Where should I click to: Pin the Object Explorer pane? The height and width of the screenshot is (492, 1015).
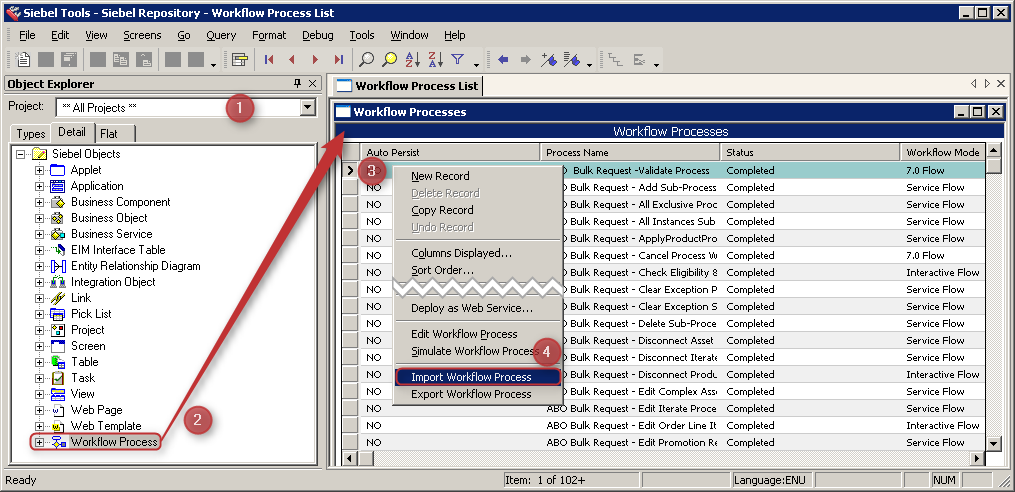pyautogui.click(x=298, y=84)
